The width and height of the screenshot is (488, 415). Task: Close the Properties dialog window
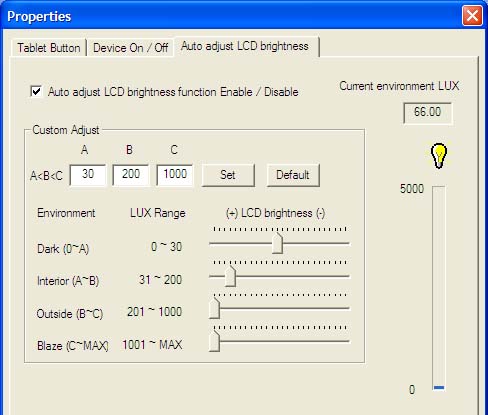[472, 16]
